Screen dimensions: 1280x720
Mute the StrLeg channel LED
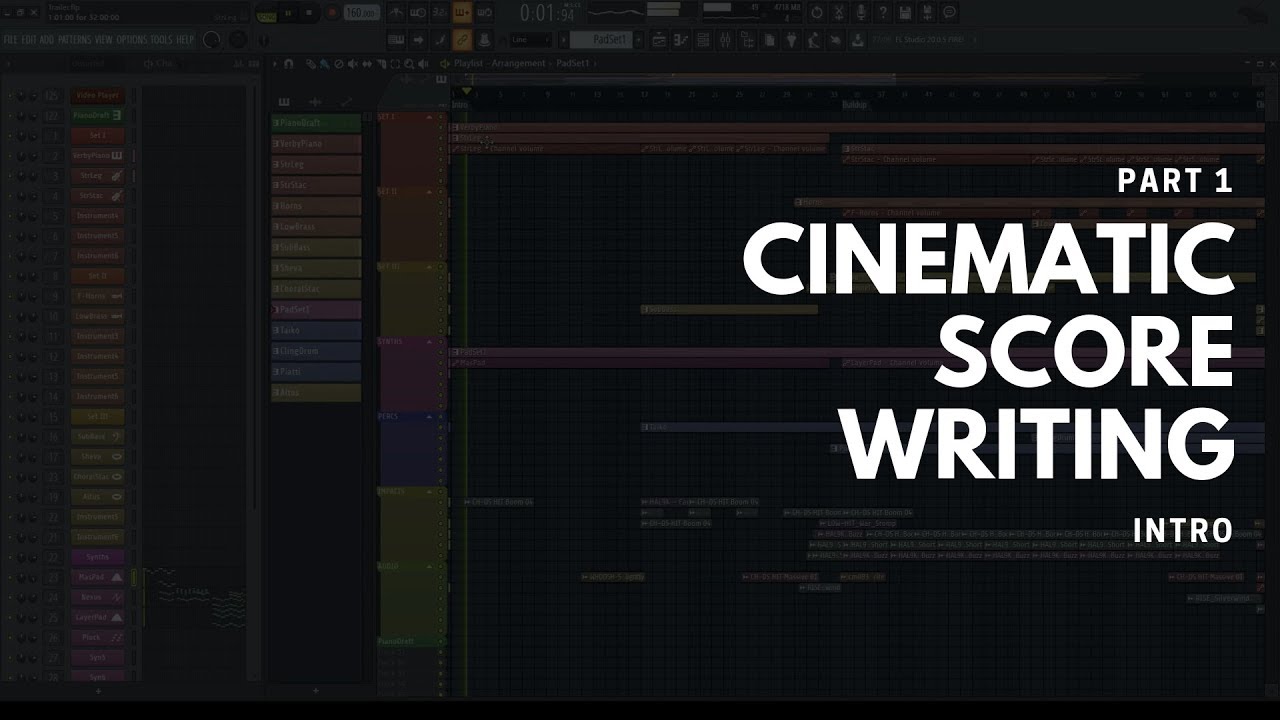(10, 176)
